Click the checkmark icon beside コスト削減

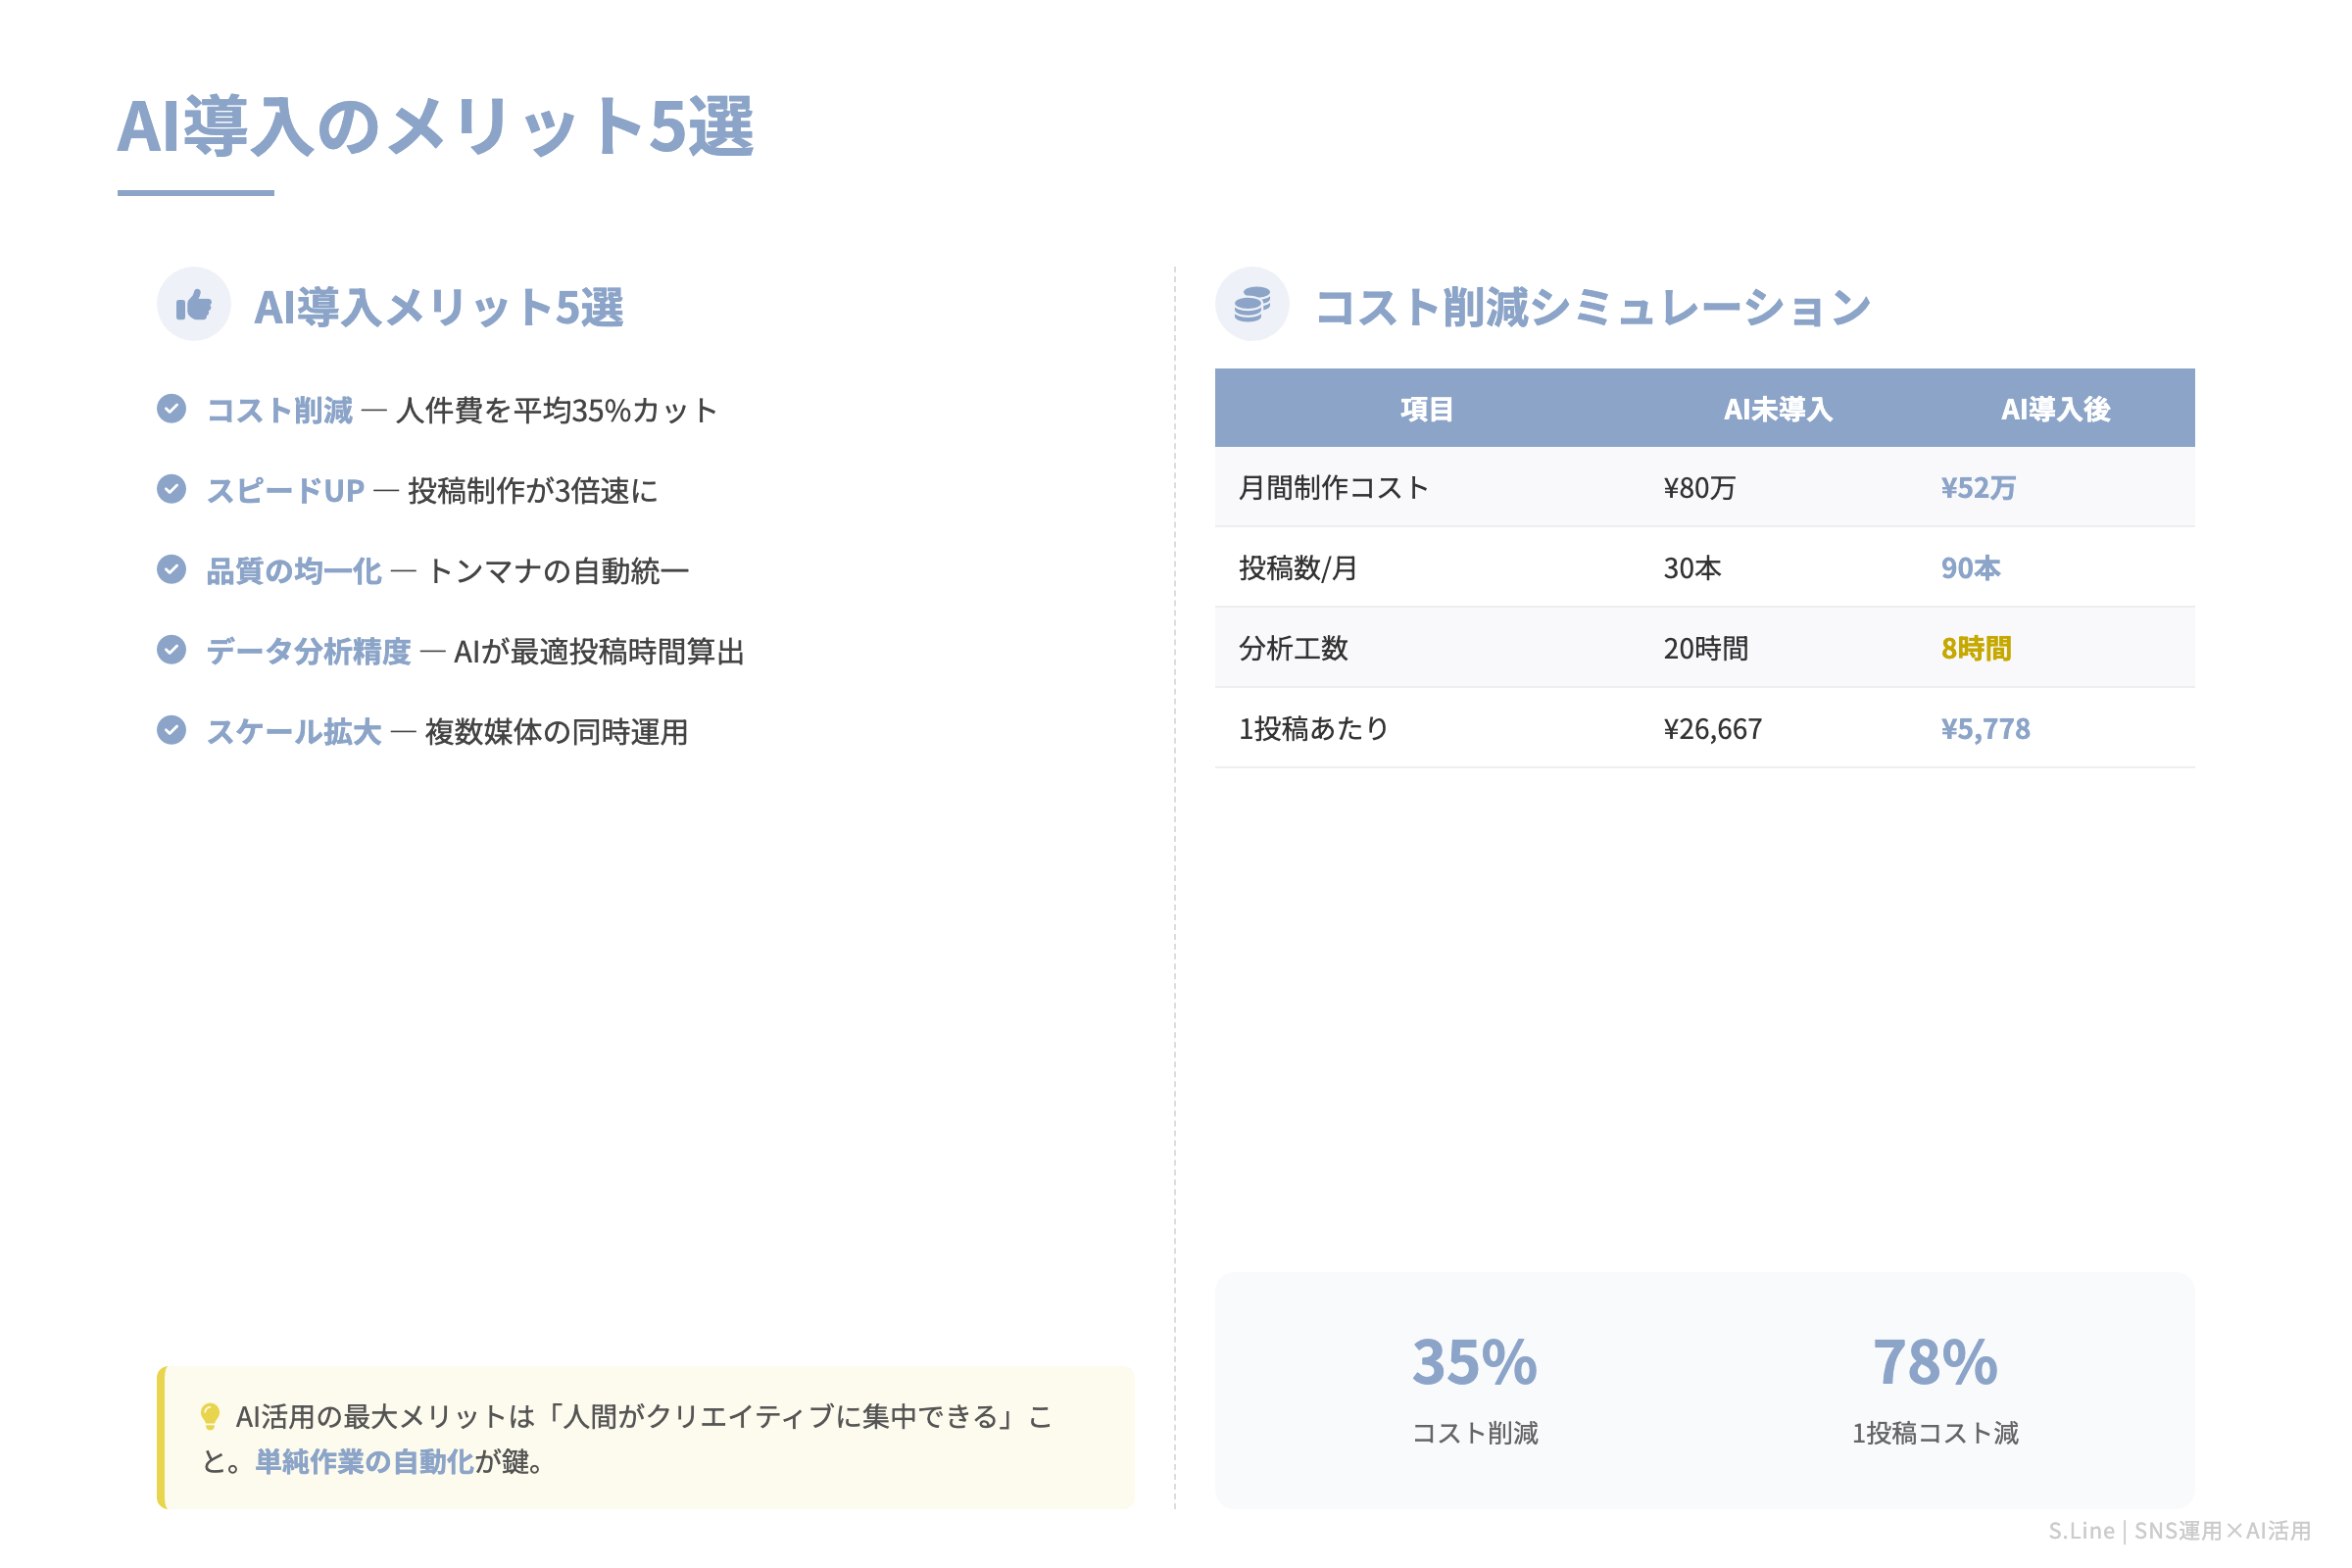172,408
